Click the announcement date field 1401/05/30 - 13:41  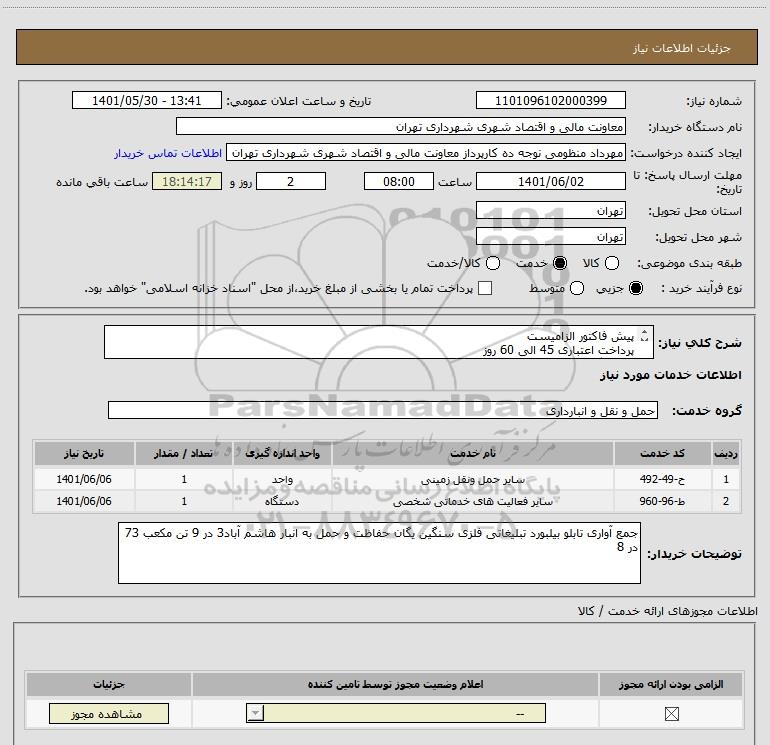[146, 101]
